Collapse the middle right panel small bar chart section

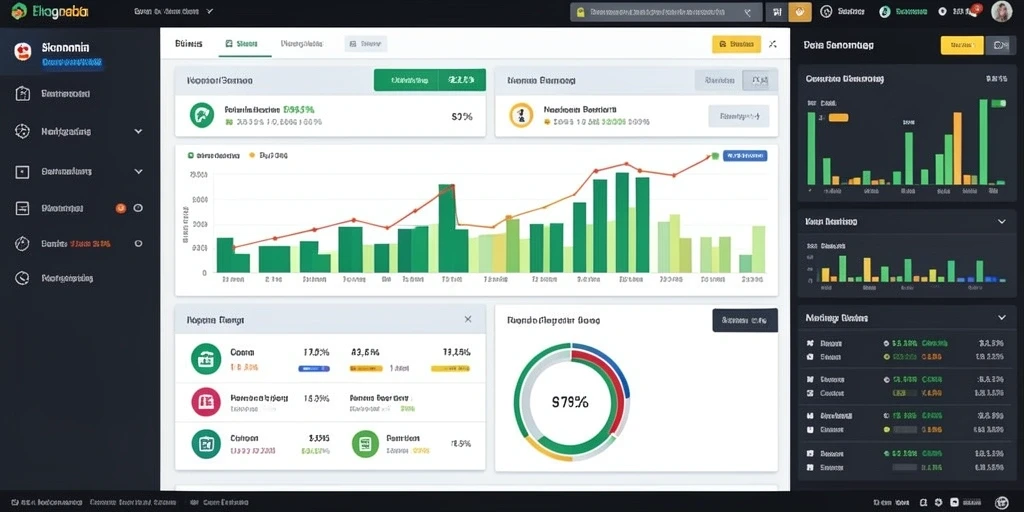click(1002, 222)
